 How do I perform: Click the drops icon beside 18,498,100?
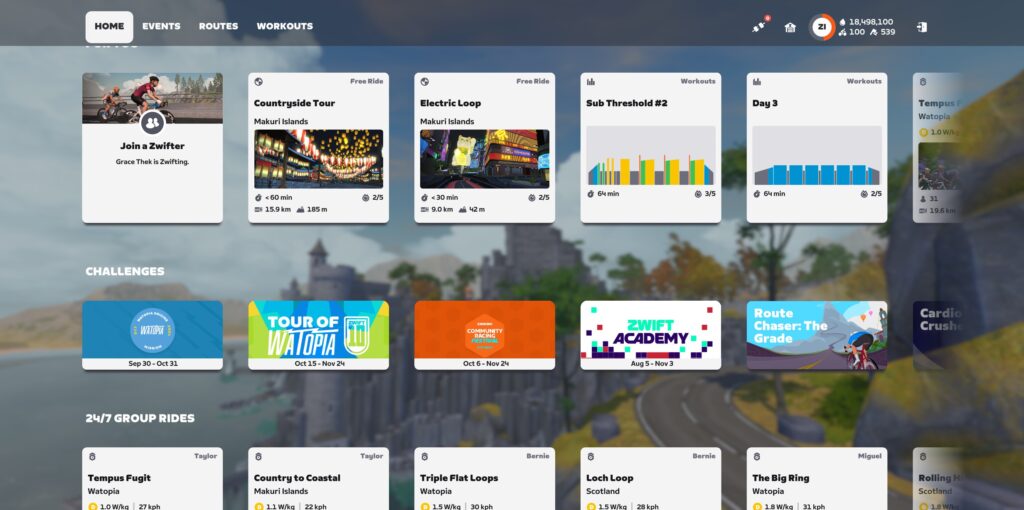(842, 22)
